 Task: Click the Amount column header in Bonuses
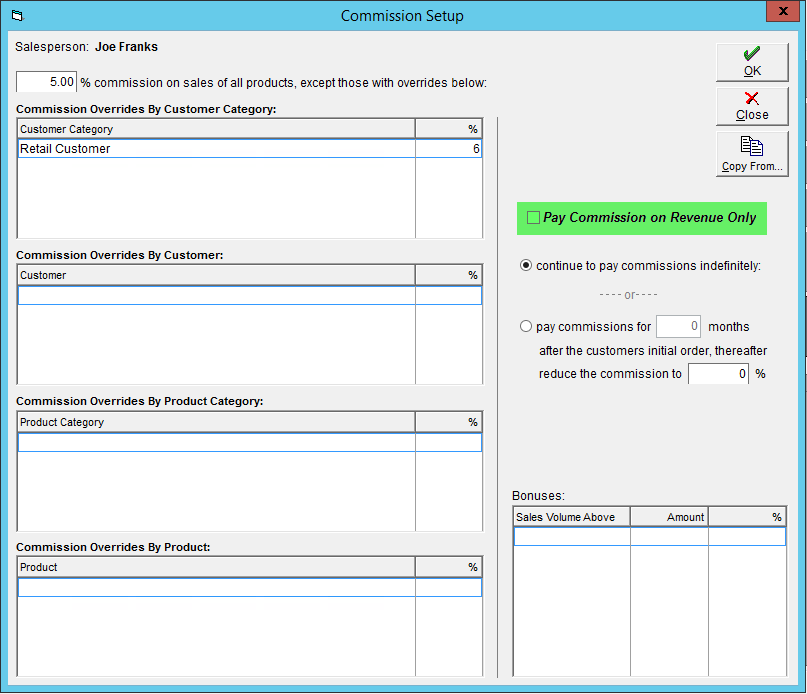(x=669, y=517)
